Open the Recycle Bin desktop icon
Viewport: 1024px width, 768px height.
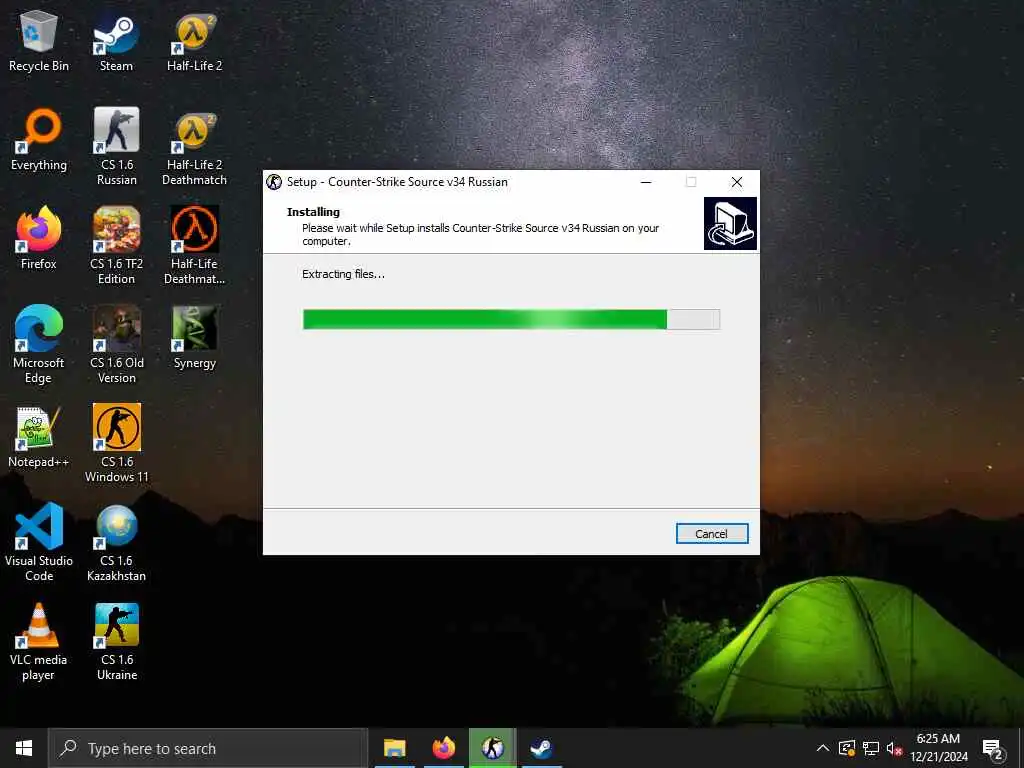click(x=39, y=40)
